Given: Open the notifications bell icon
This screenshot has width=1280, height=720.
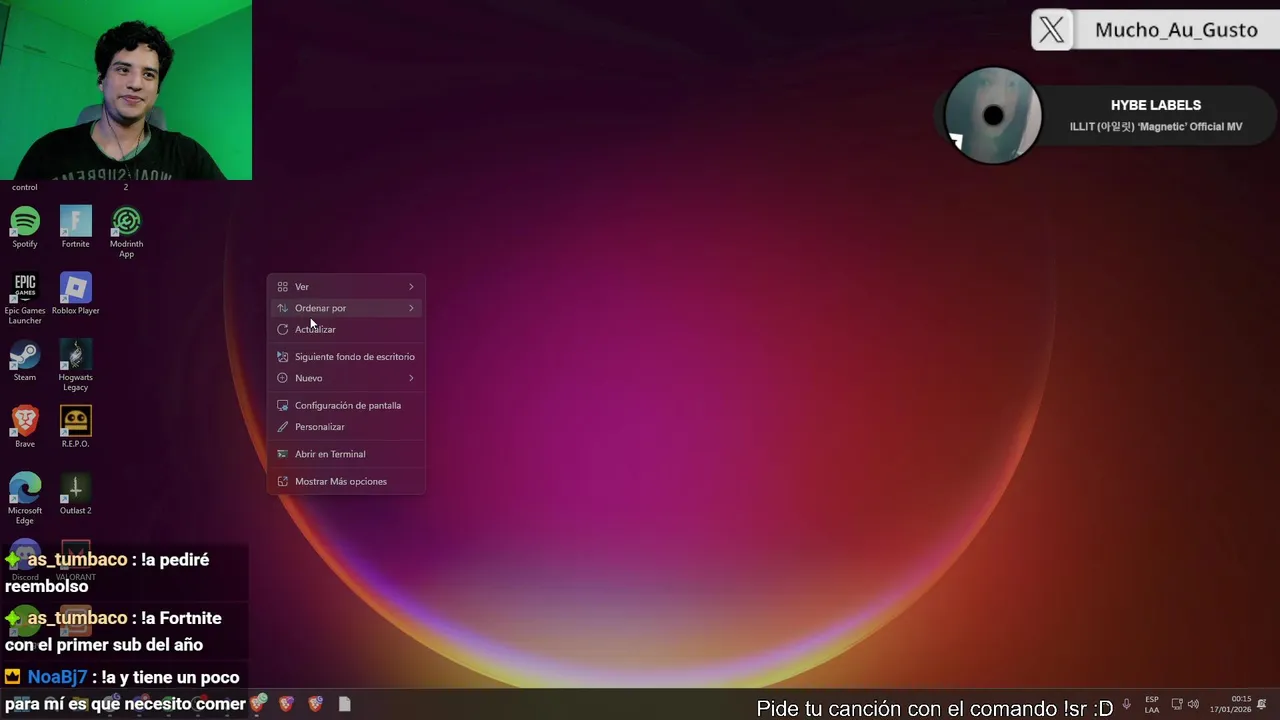Looking at the screenshot, I should (1262, 704).
